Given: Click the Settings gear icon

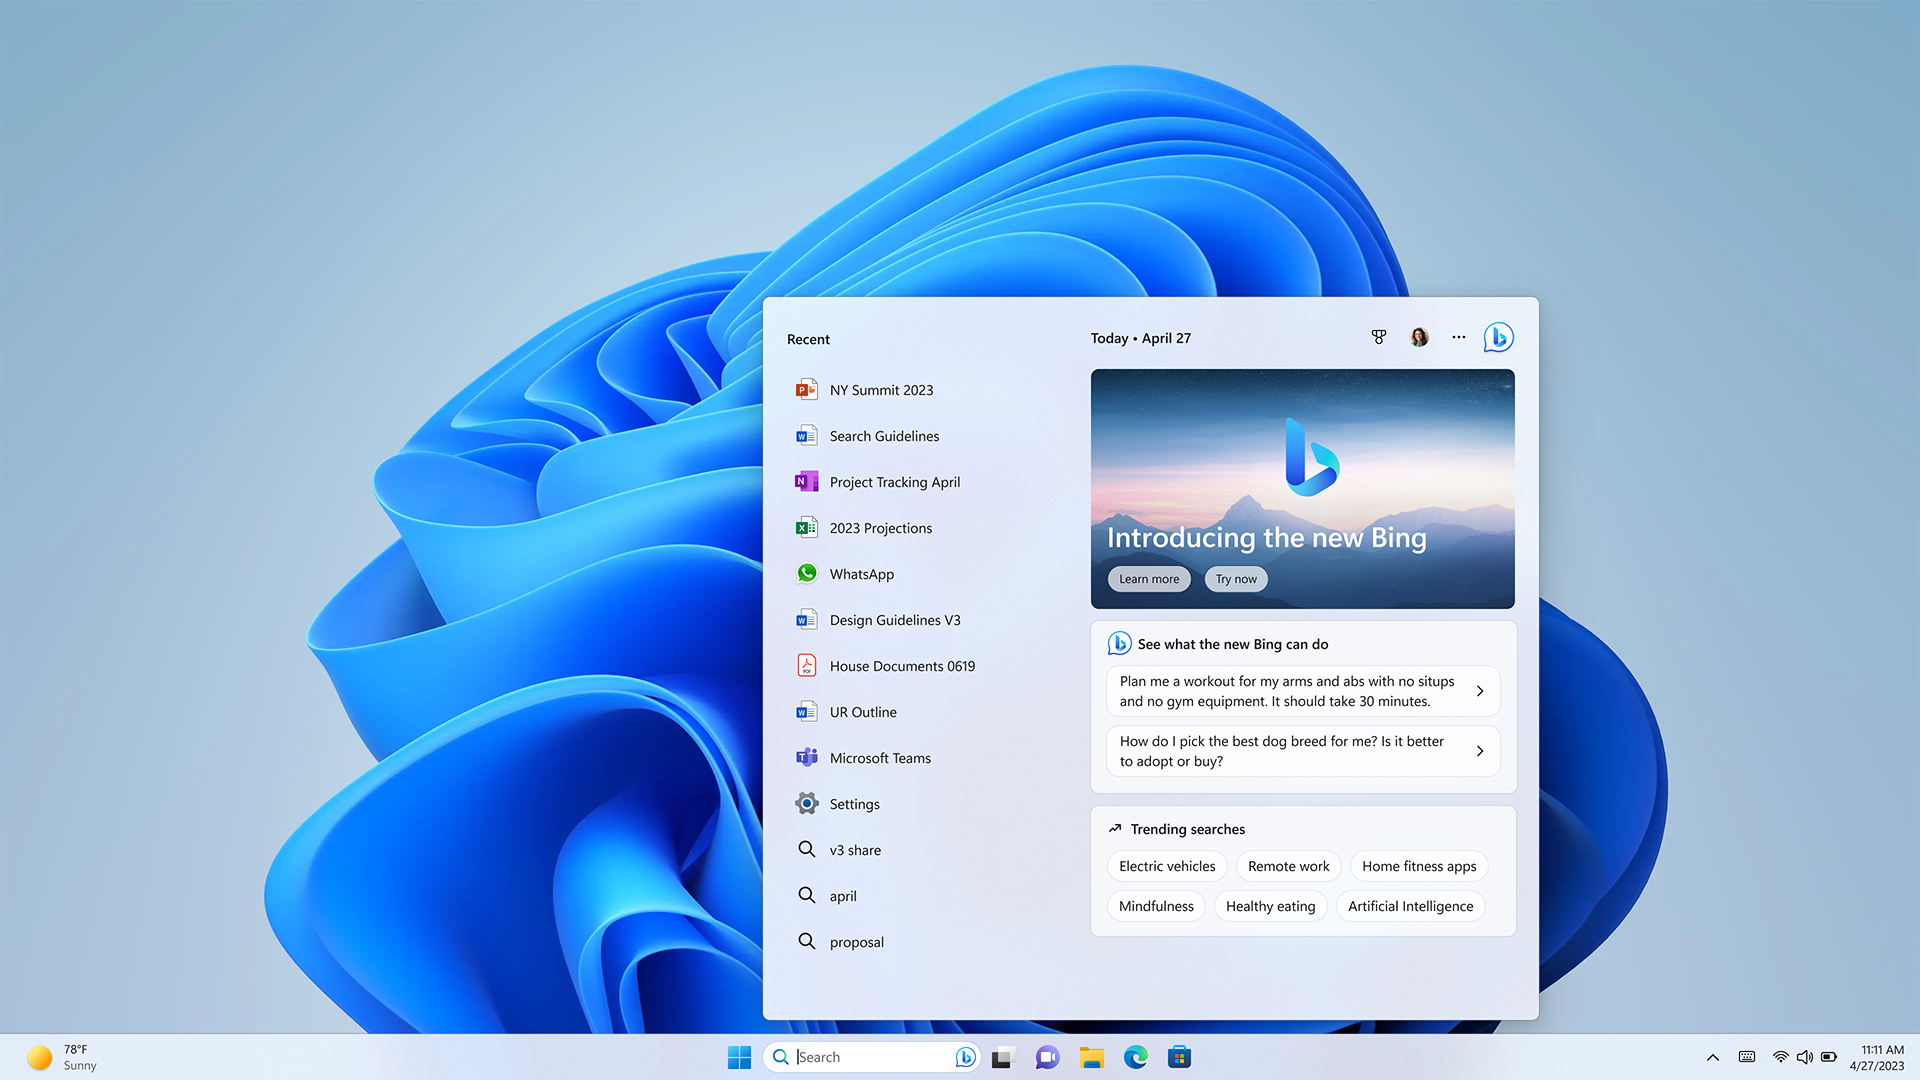Looking at the screenshot, I should coord(806,803).
